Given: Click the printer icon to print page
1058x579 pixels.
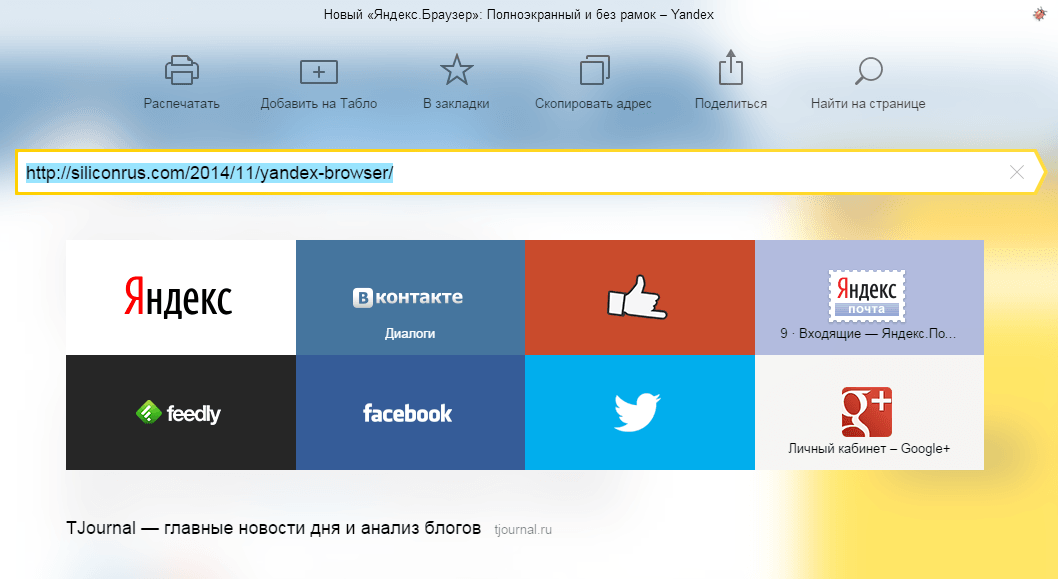Looking at the screenshot, I should [182, 70].
